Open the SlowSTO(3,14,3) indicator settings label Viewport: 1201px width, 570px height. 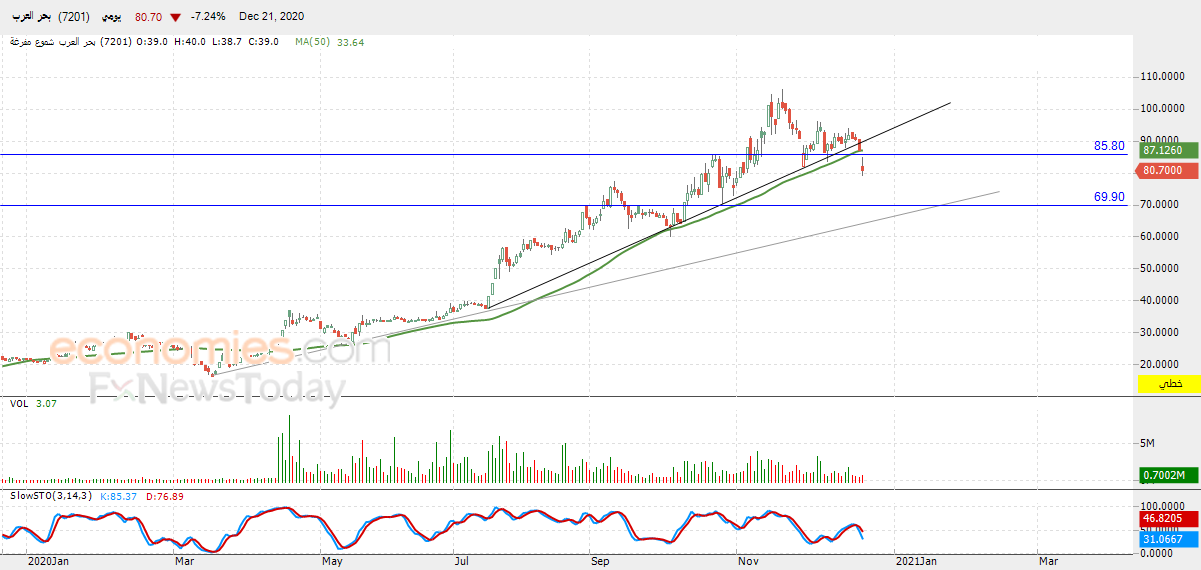coord(51,496)
